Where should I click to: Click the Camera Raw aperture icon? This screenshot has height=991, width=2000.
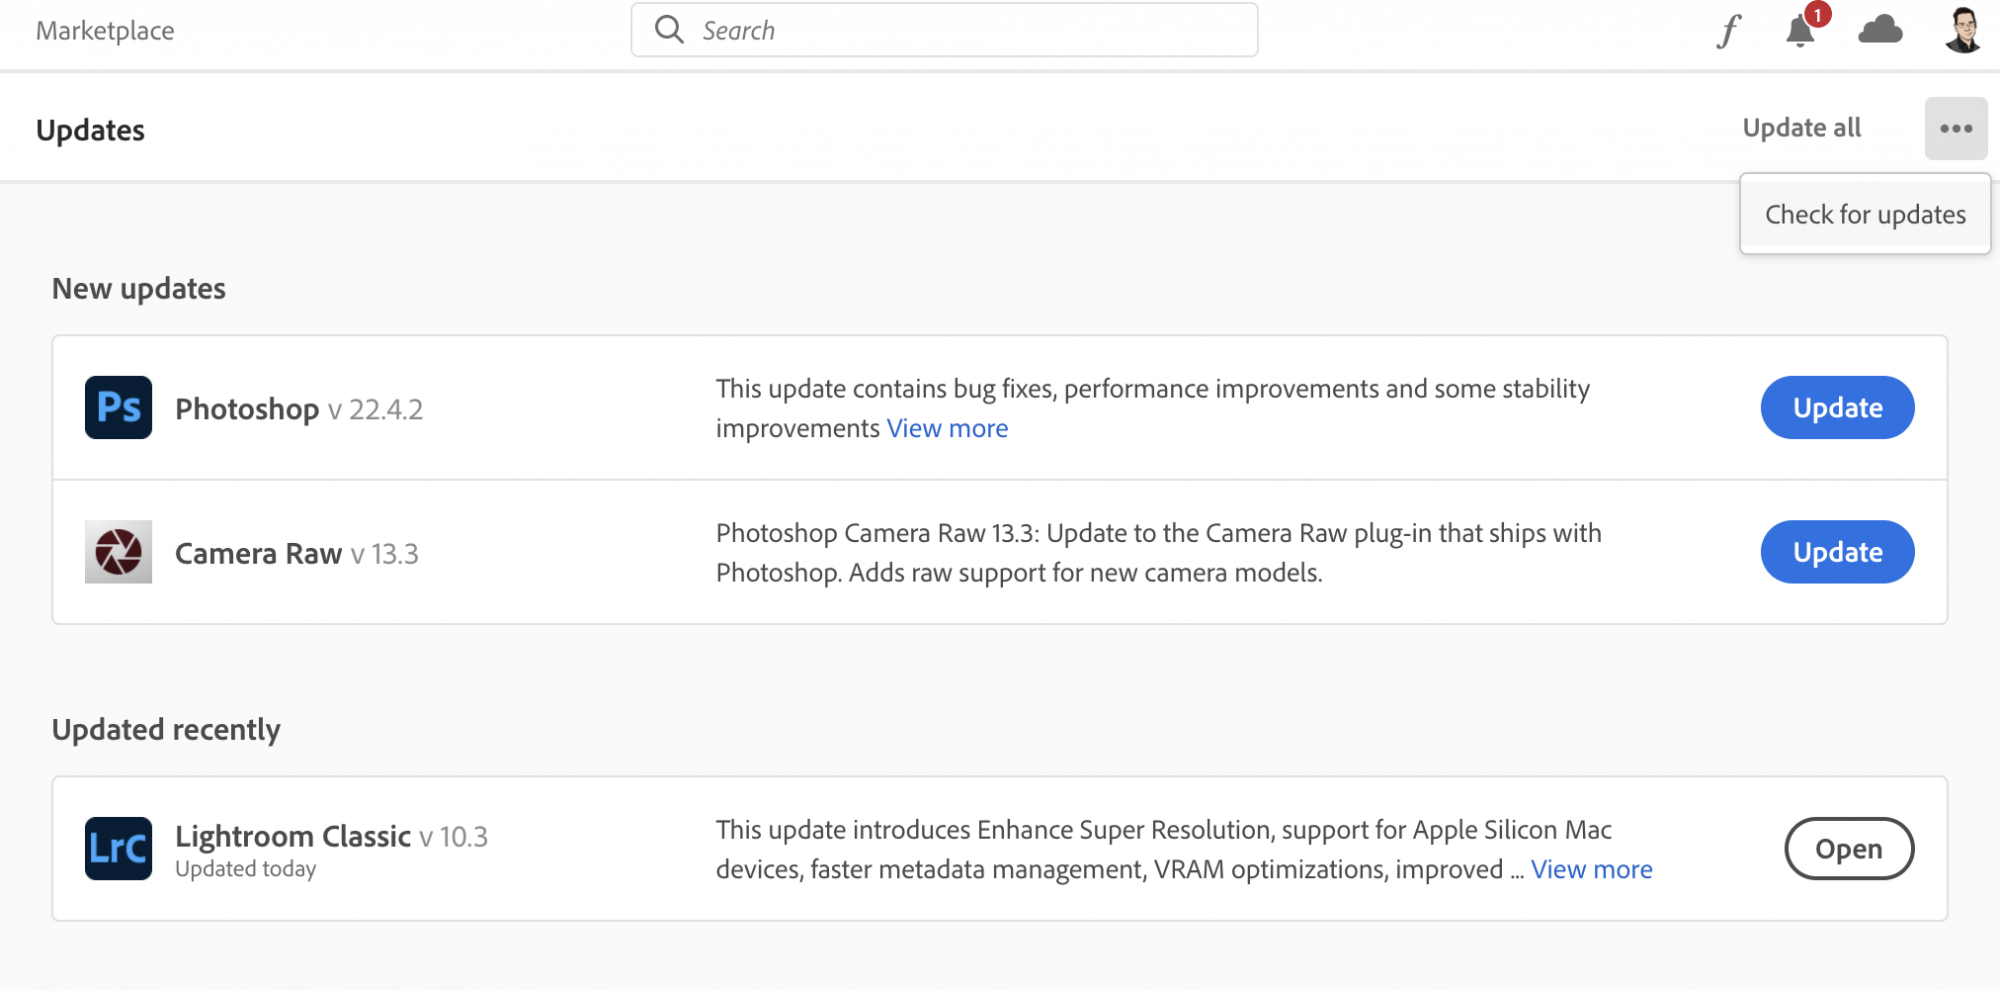[x=118, y=552]
